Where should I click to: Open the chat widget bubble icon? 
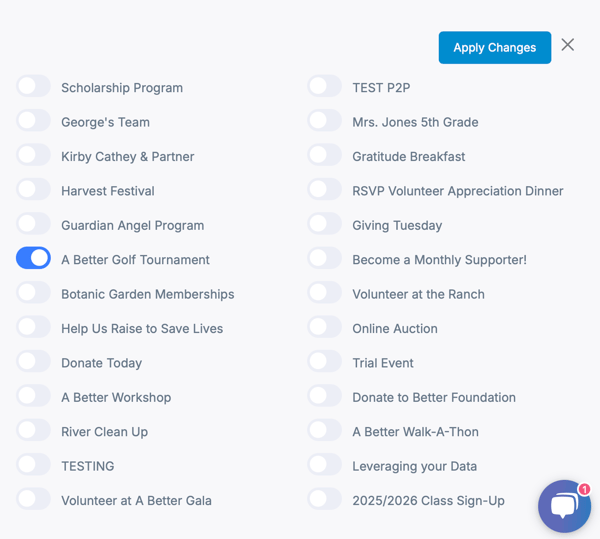[564, 506]
